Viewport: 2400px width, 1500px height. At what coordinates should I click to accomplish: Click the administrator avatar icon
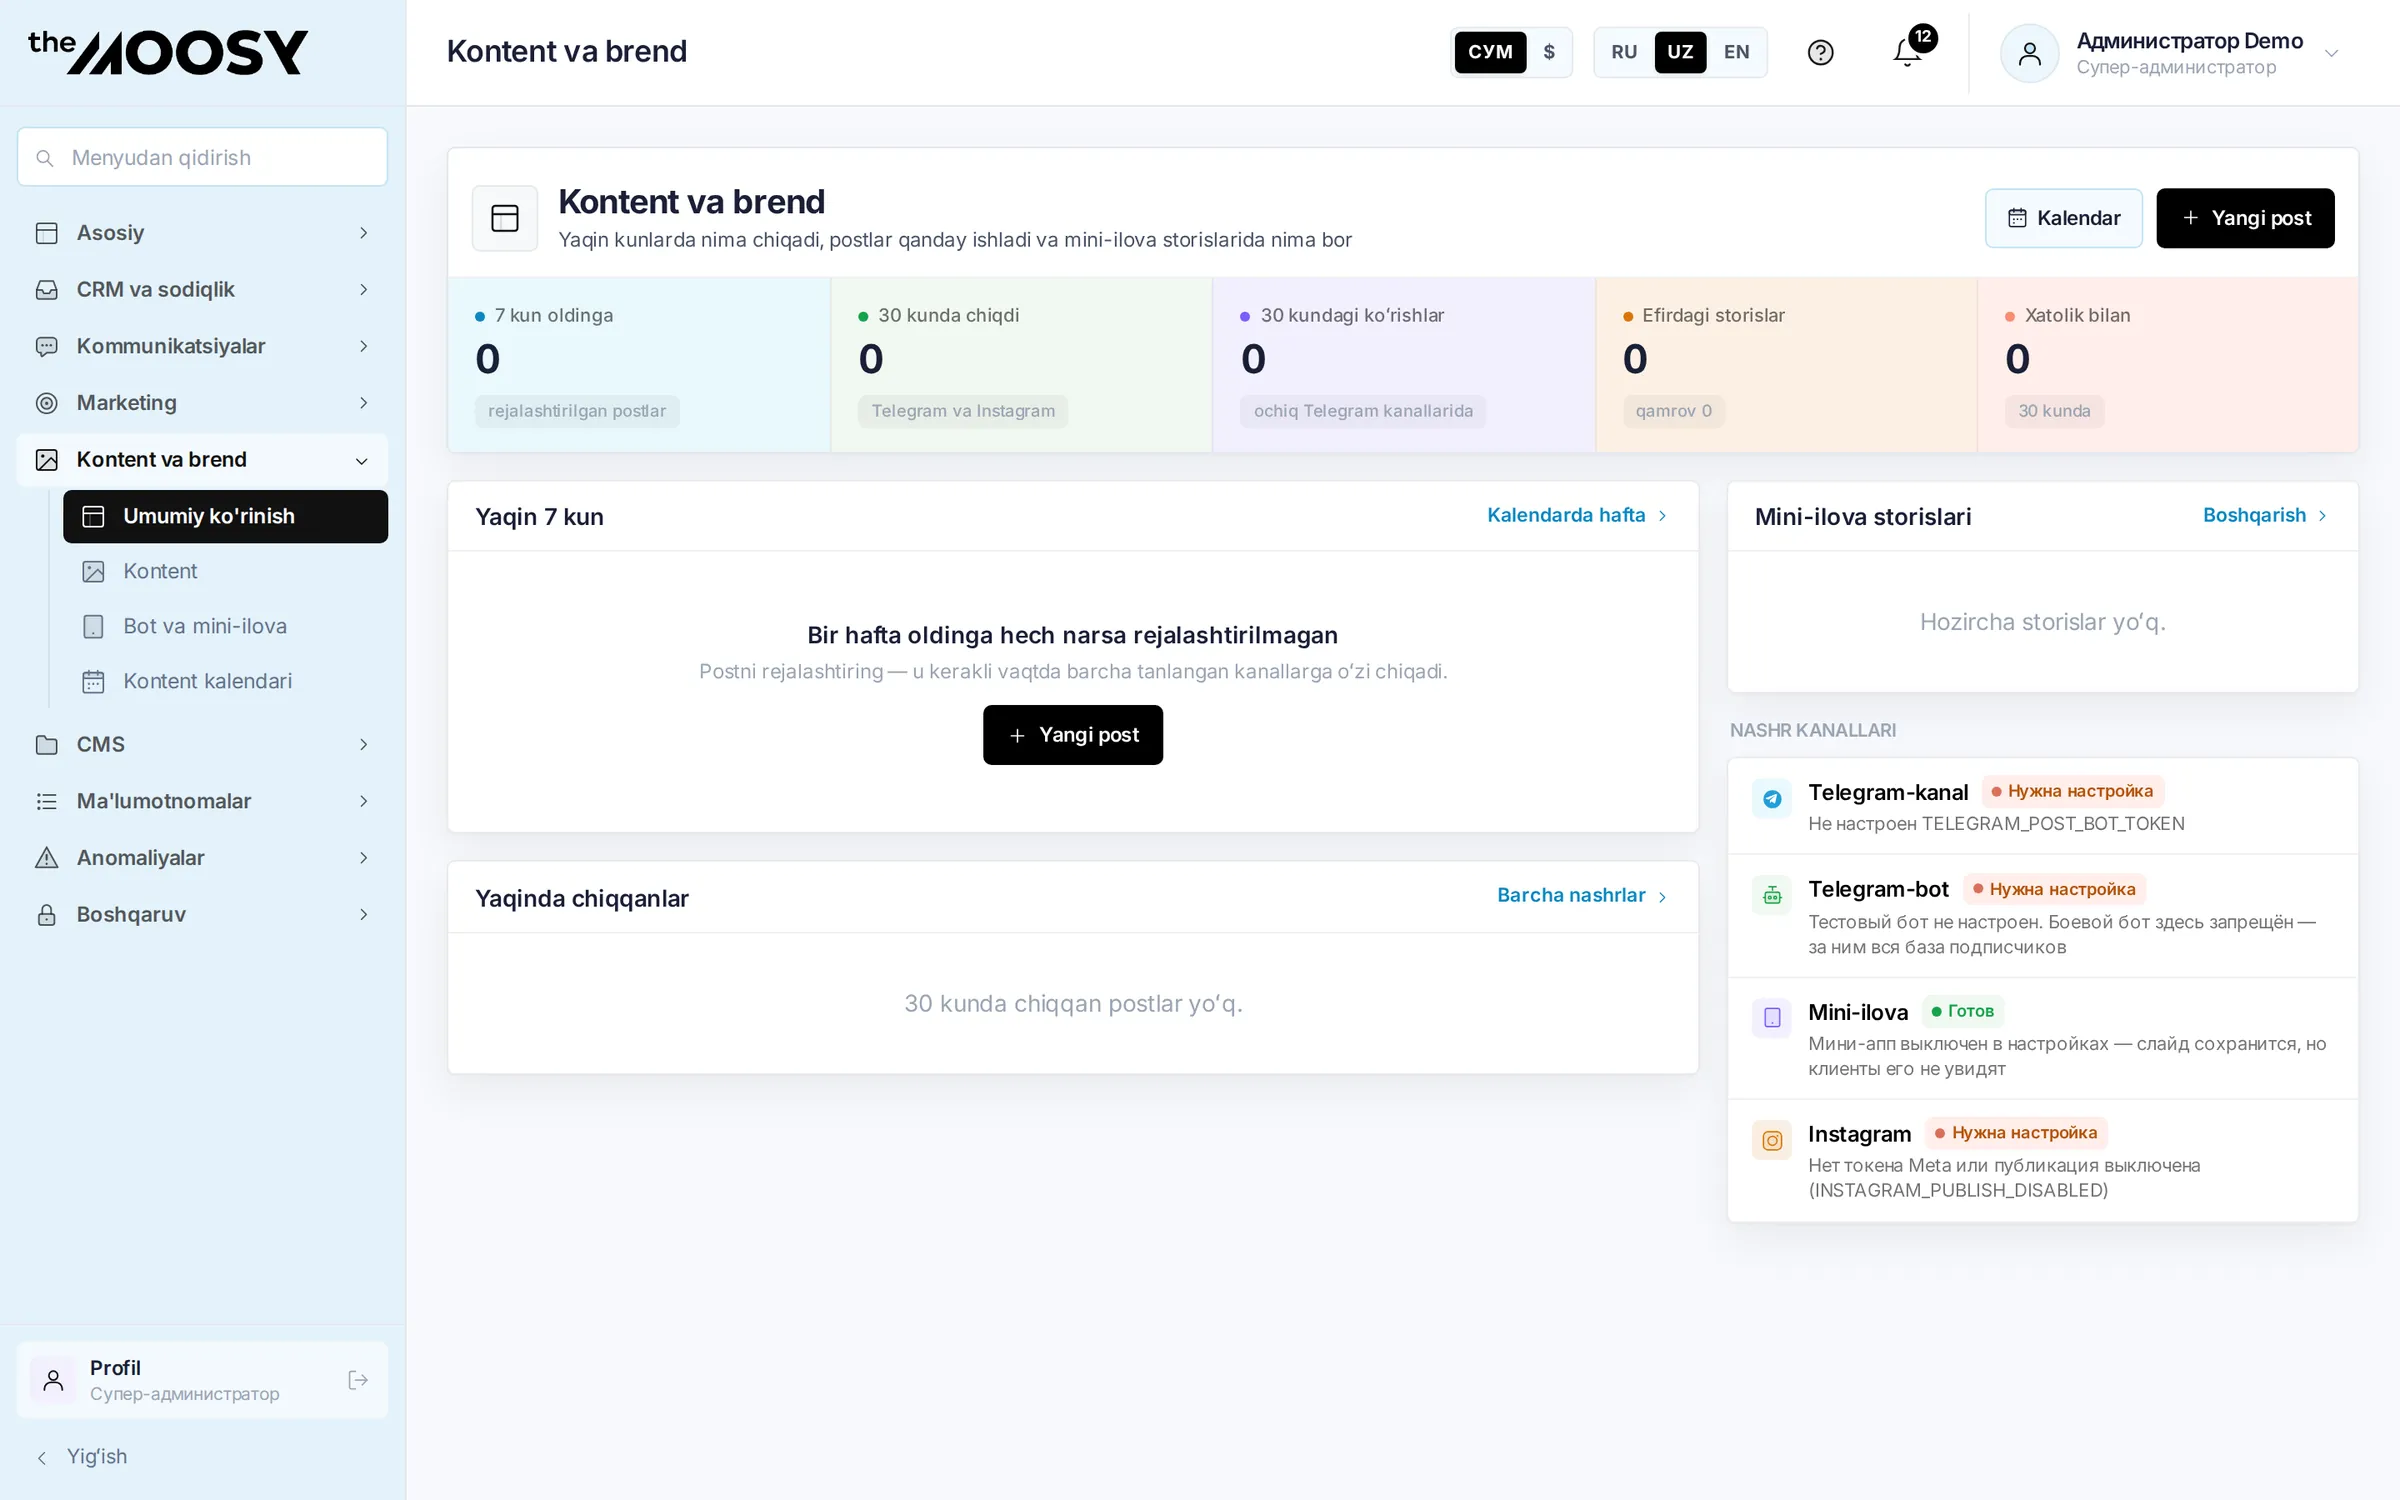[2029, 53]
